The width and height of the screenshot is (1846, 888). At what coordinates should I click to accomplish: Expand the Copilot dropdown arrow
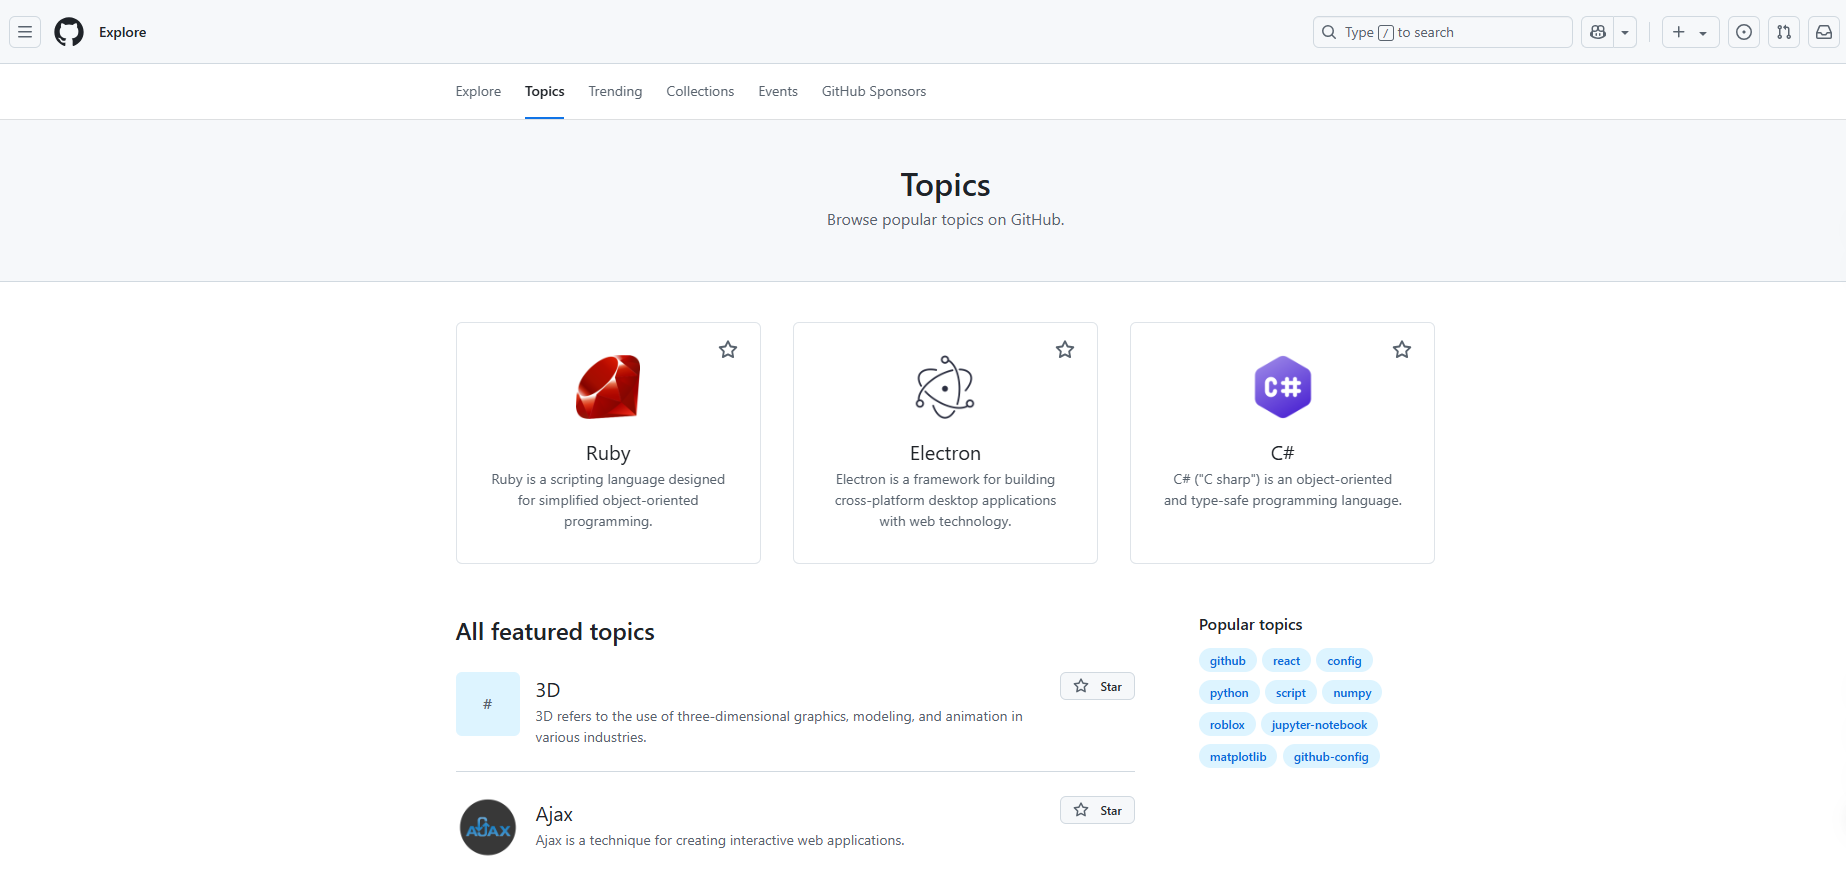tap(1625, 32)
